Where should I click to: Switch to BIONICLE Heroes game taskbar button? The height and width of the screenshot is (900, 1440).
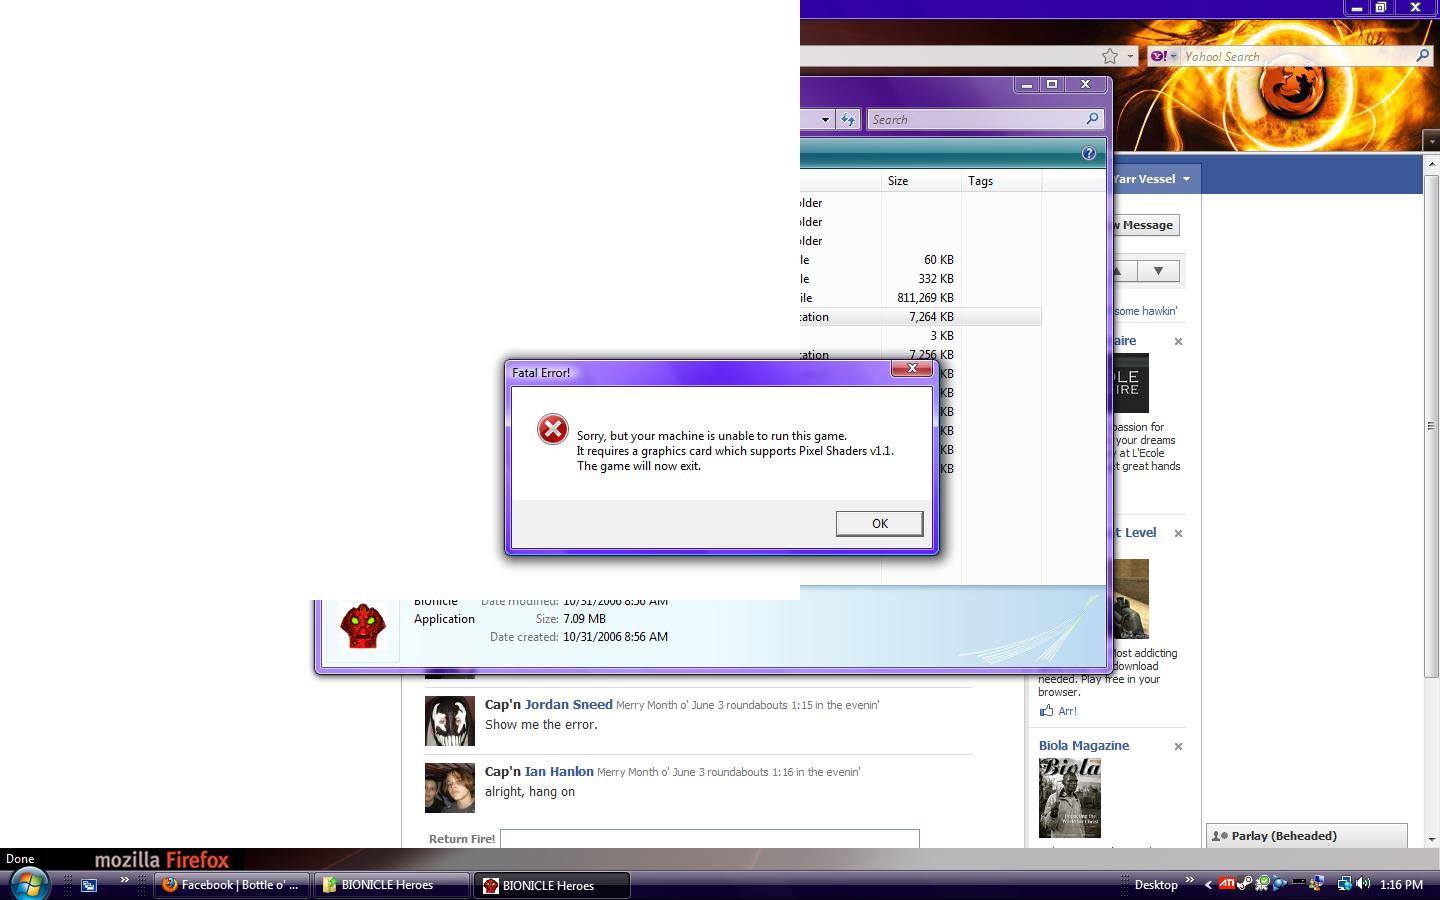click(553, 885)
